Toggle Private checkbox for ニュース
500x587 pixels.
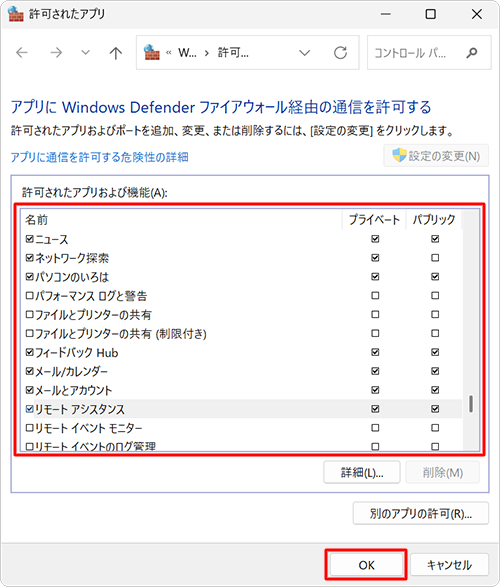point(375,239)
